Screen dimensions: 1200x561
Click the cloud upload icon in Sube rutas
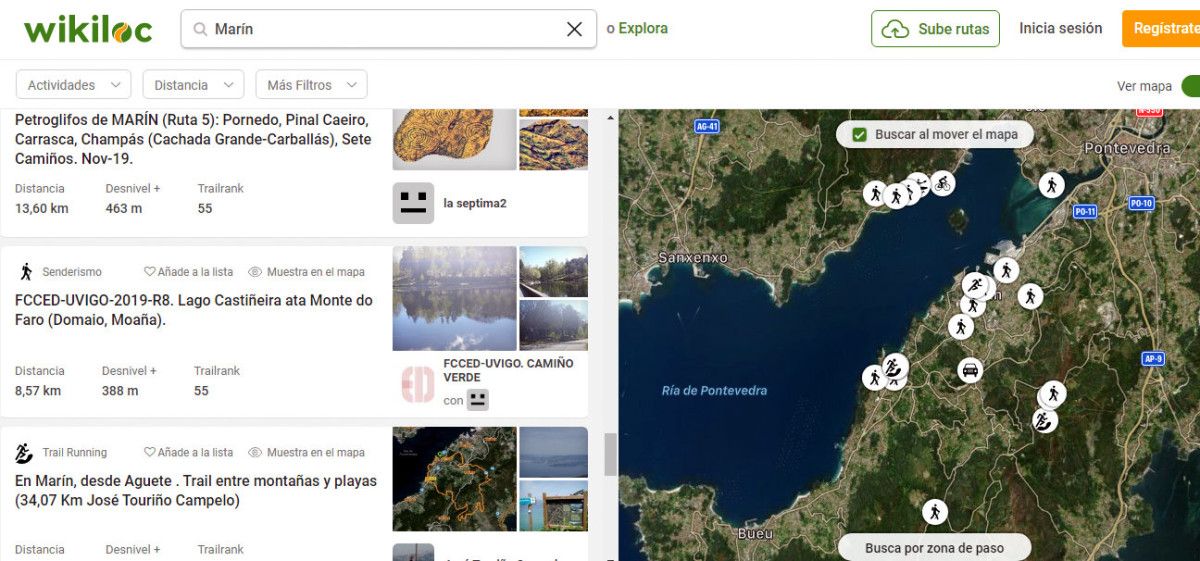point(895,30)
